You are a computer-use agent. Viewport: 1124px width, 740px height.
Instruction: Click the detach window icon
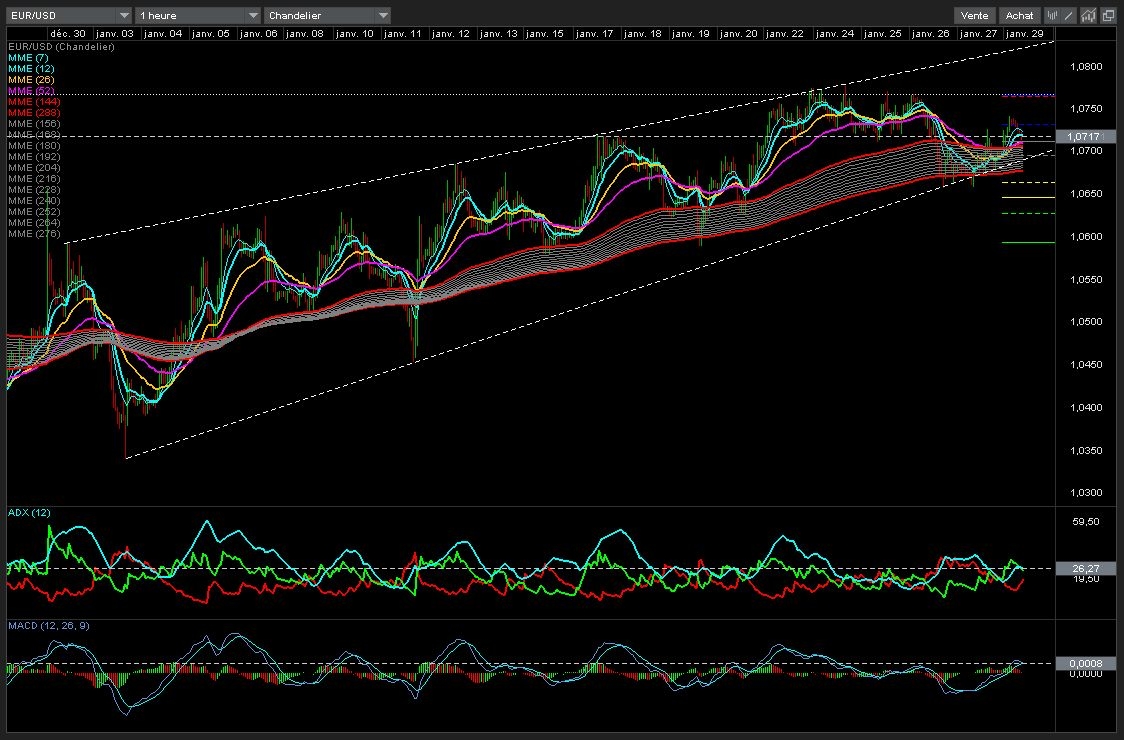click(x=1107, y=15)
